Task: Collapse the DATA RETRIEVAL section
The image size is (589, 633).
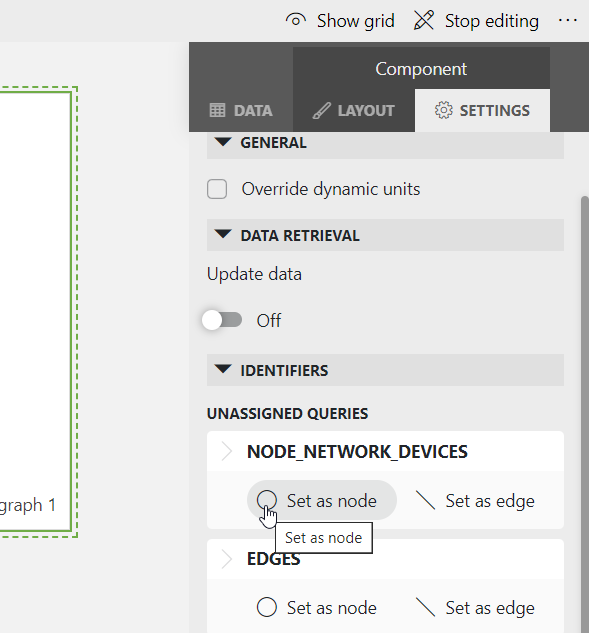Action: [385, 235]
